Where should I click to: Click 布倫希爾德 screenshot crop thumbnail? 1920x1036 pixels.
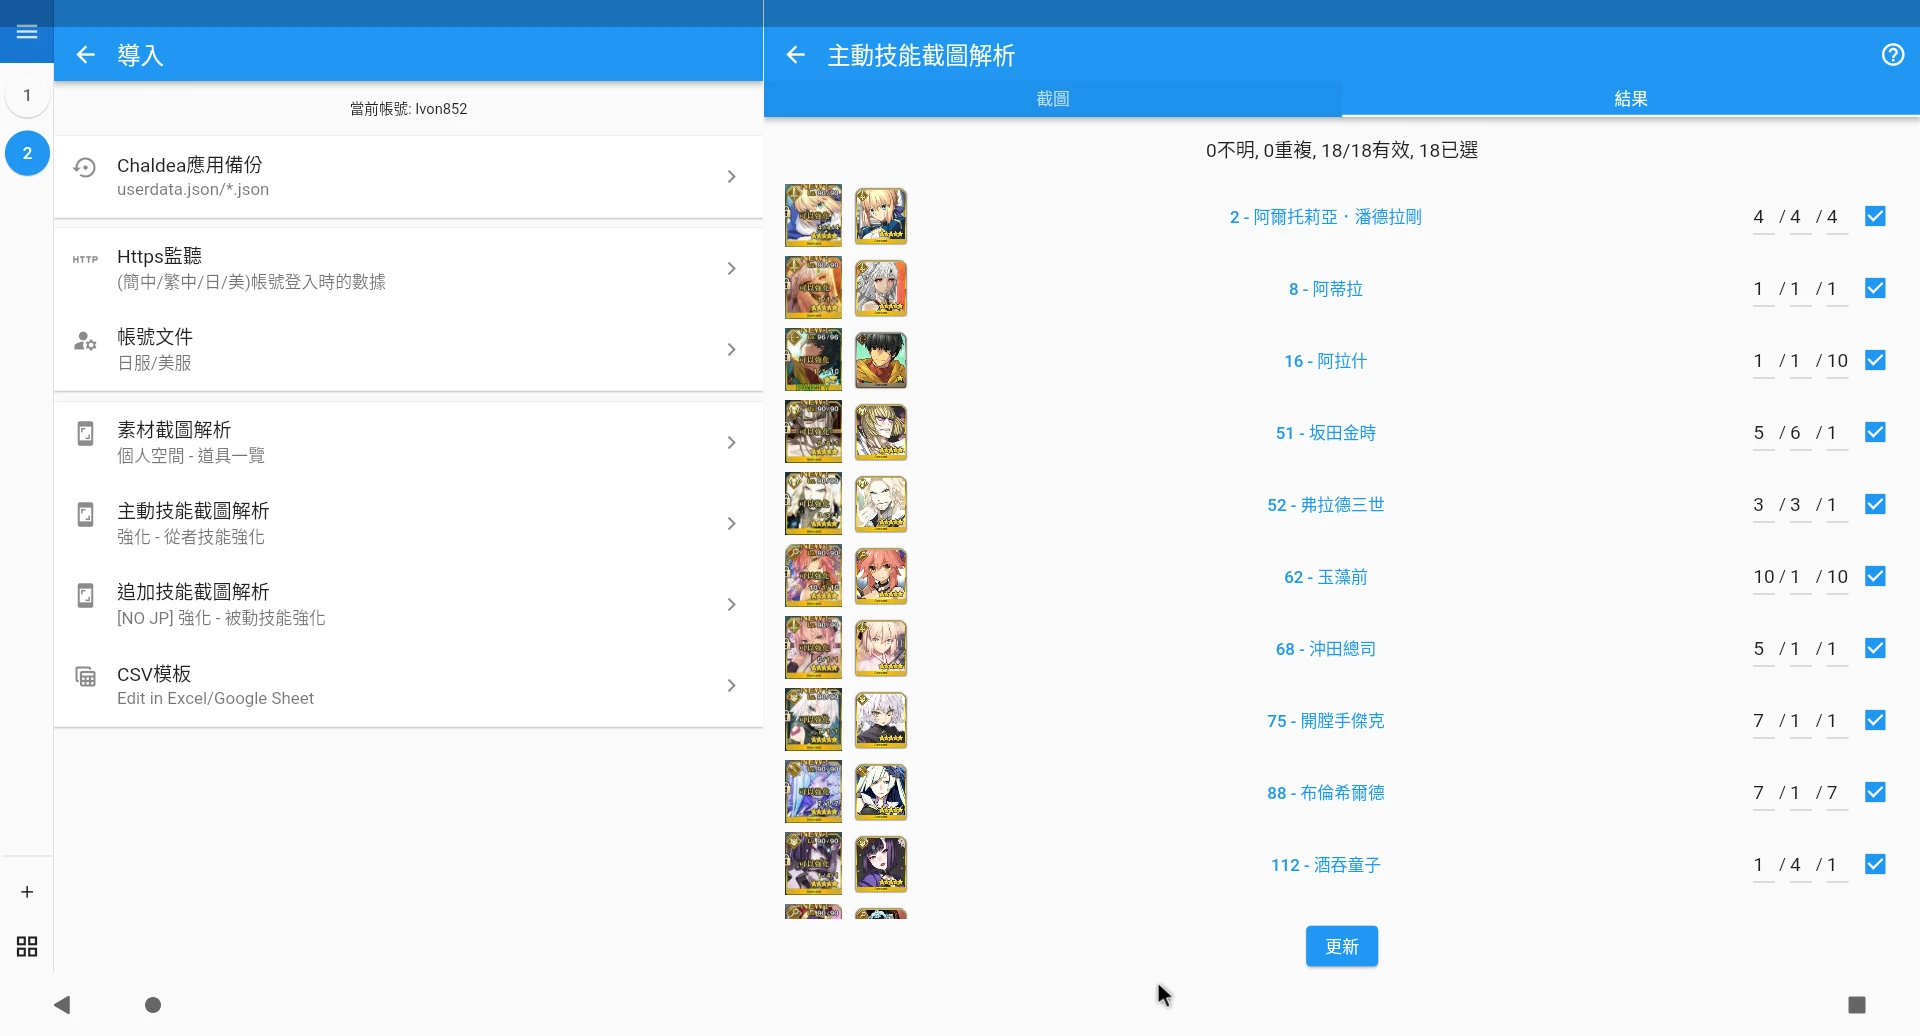(813, 792)
